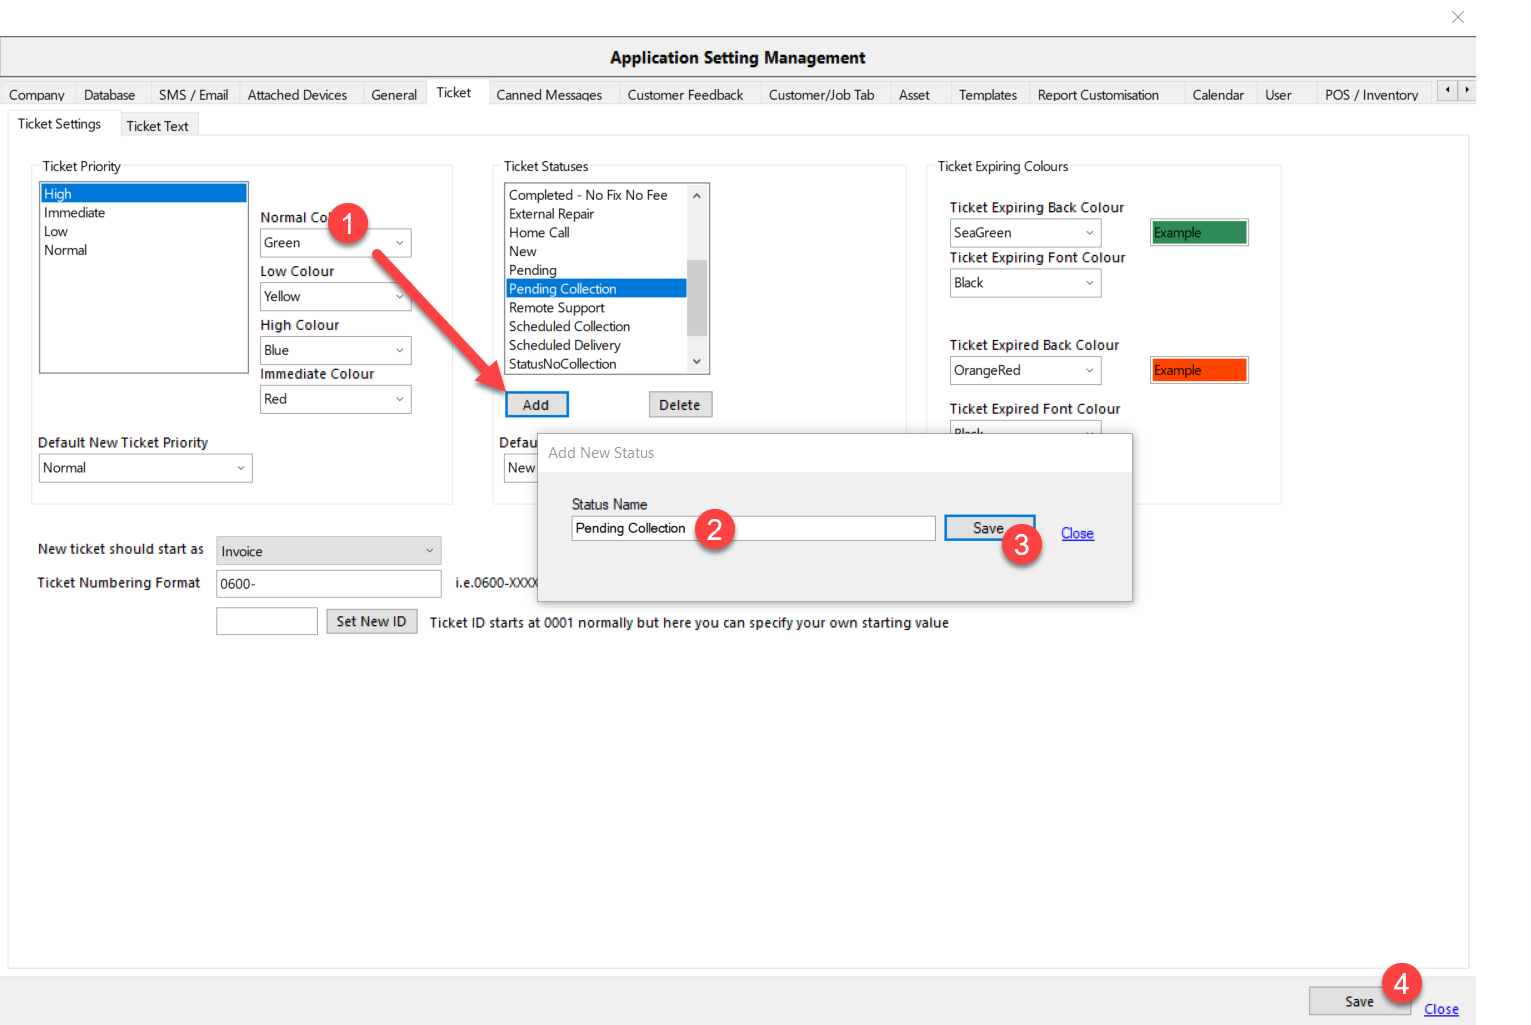The image size is (1531, 1025).
Task: Select Pending Collection status
Action: [x=597, y=289]
